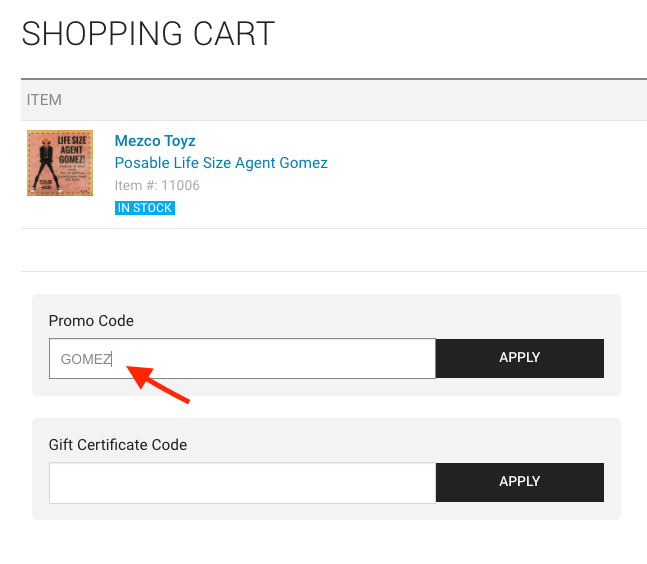The width and height of the screenshot is (647, 564).
Task: Focus the Promo Code input field
Action: click(242, 359)
